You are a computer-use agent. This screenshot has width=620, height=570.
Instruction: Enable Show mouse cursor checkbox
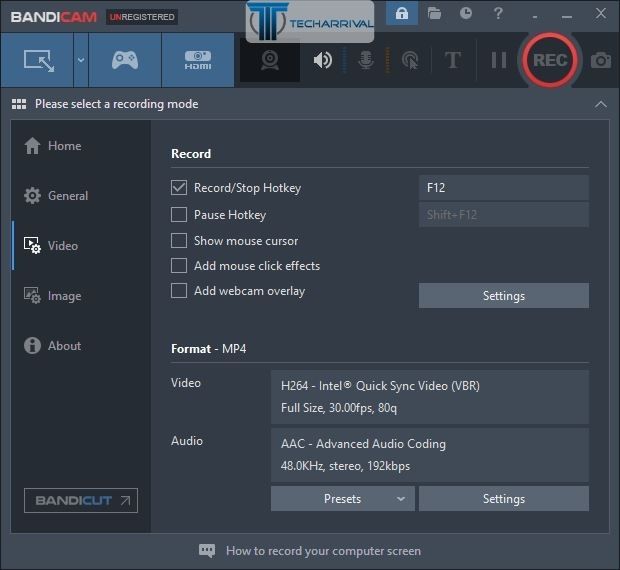[179, 240]
